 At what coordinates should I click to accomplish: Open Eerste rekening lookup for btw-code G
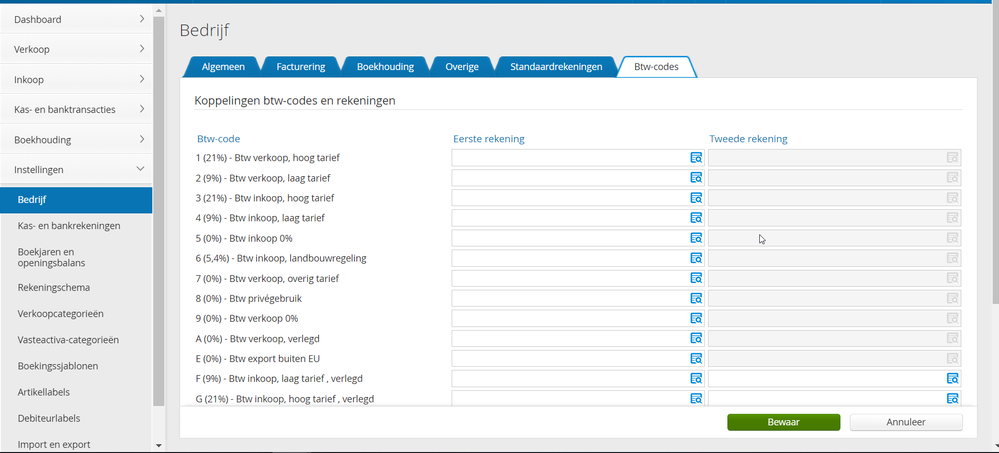(696, 399)
